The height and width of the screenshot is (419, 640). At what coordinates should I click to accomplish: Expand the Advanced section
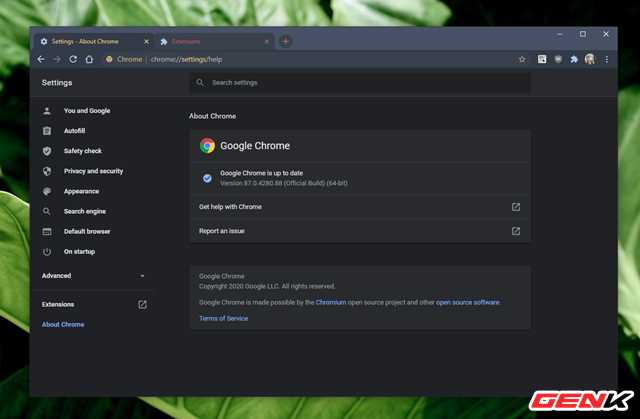tap(93, 276)
